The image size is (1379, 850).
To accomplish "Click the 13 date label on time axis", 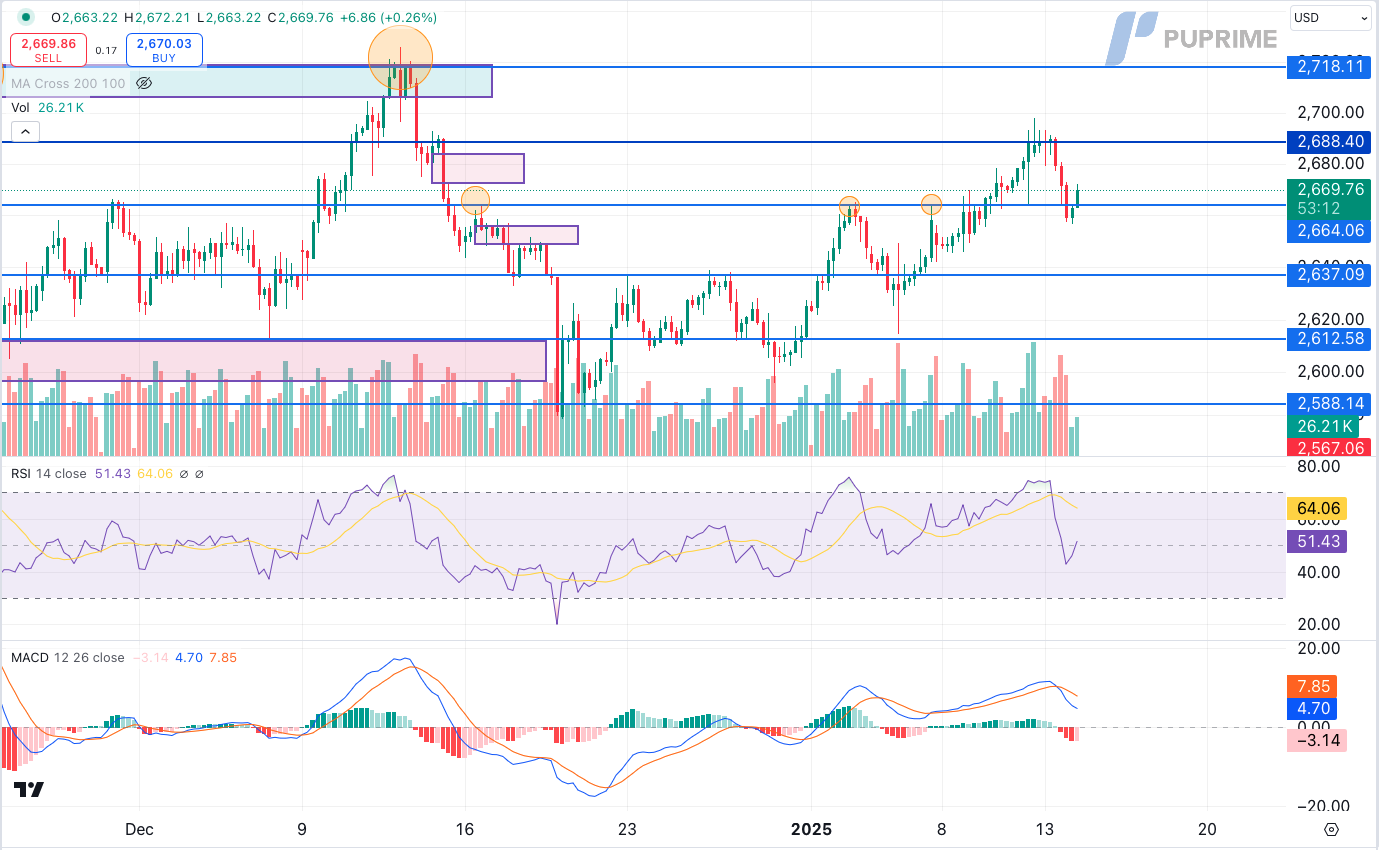I will pos(1045,829).
